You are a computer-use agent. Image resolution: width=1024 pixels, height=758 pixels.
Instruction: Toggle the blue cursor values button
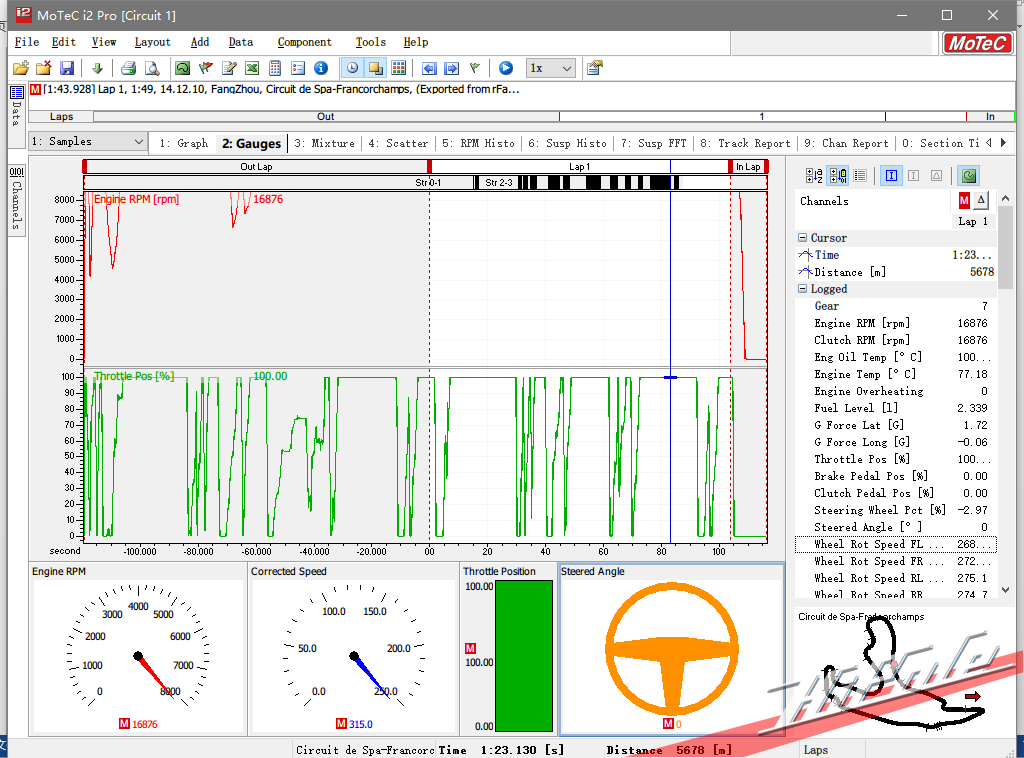point(891,175)
